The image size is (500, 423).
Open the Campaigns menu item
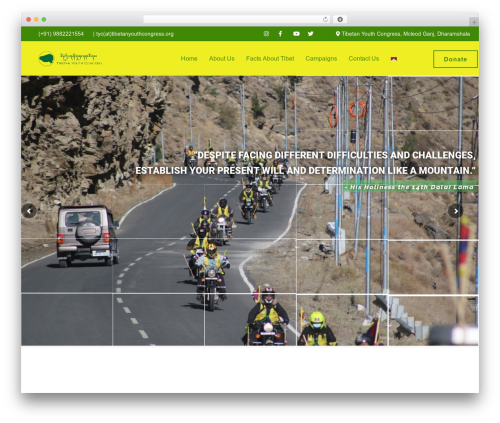tap(321, 59)
